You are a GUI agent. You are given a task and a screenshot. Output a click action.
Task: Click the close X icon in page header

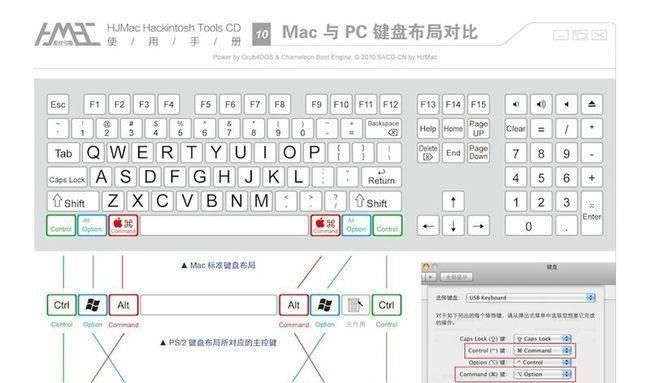tap(599, 35)
